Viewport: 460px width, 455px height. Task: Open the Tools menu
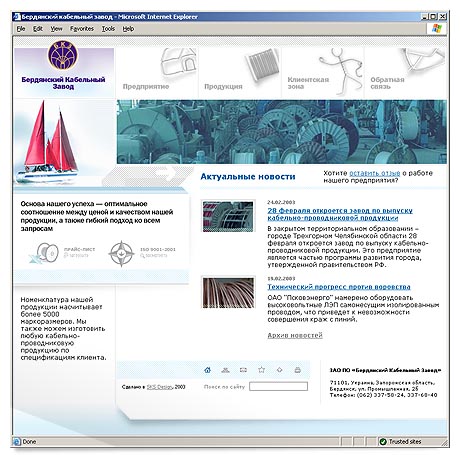pyautogui.click(x=108, y=29)
